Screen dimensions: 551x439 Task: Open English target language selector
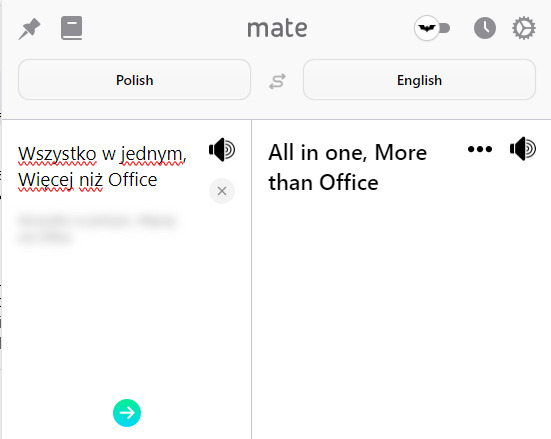419,80
